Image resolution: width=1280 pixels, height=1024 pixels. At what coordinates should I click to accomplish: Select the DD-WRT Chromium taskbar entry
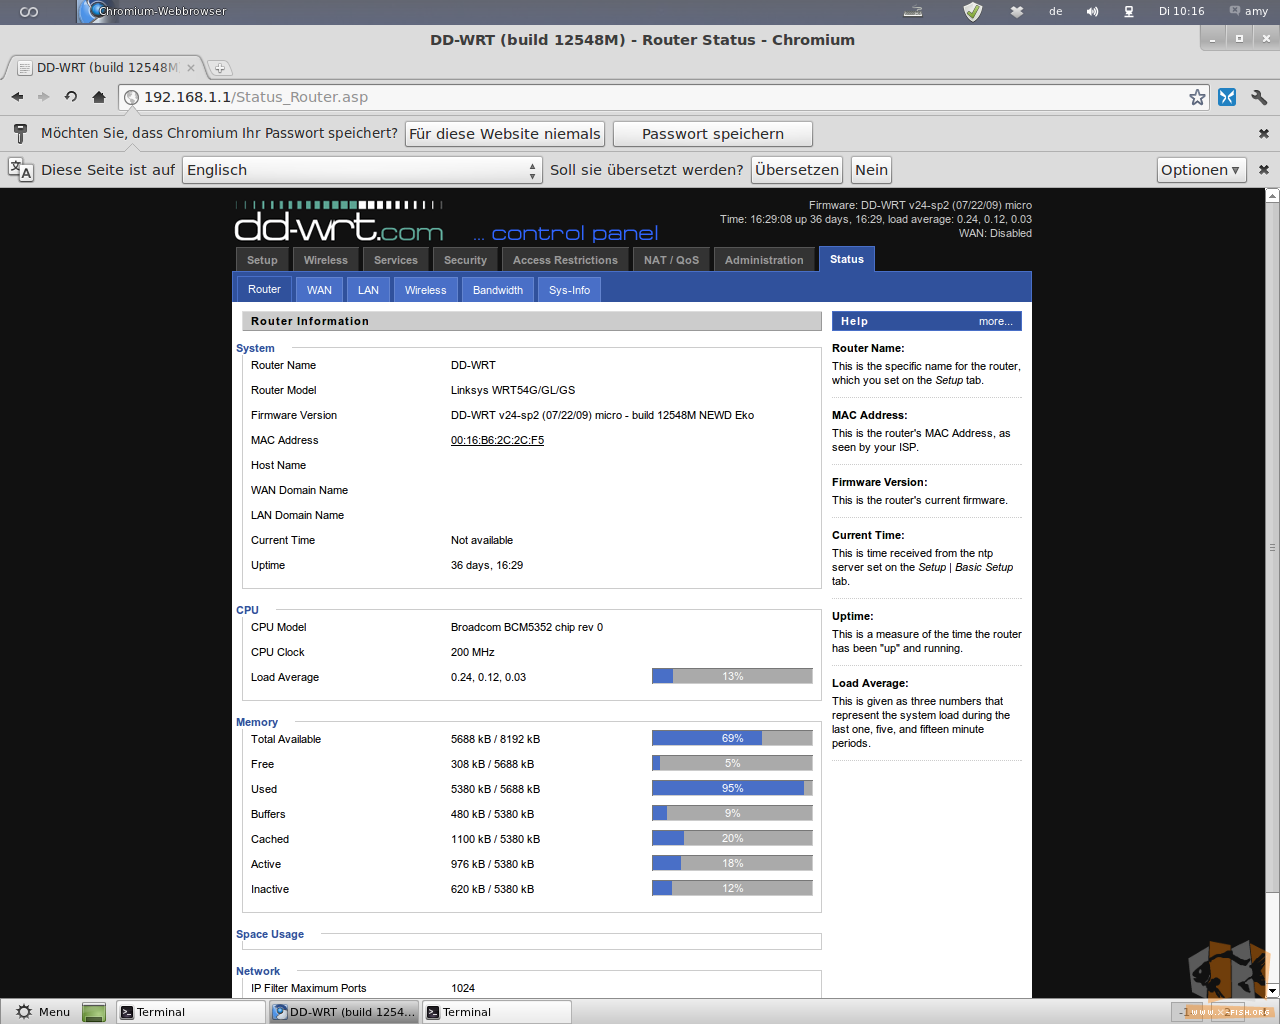click(344, 1012)
